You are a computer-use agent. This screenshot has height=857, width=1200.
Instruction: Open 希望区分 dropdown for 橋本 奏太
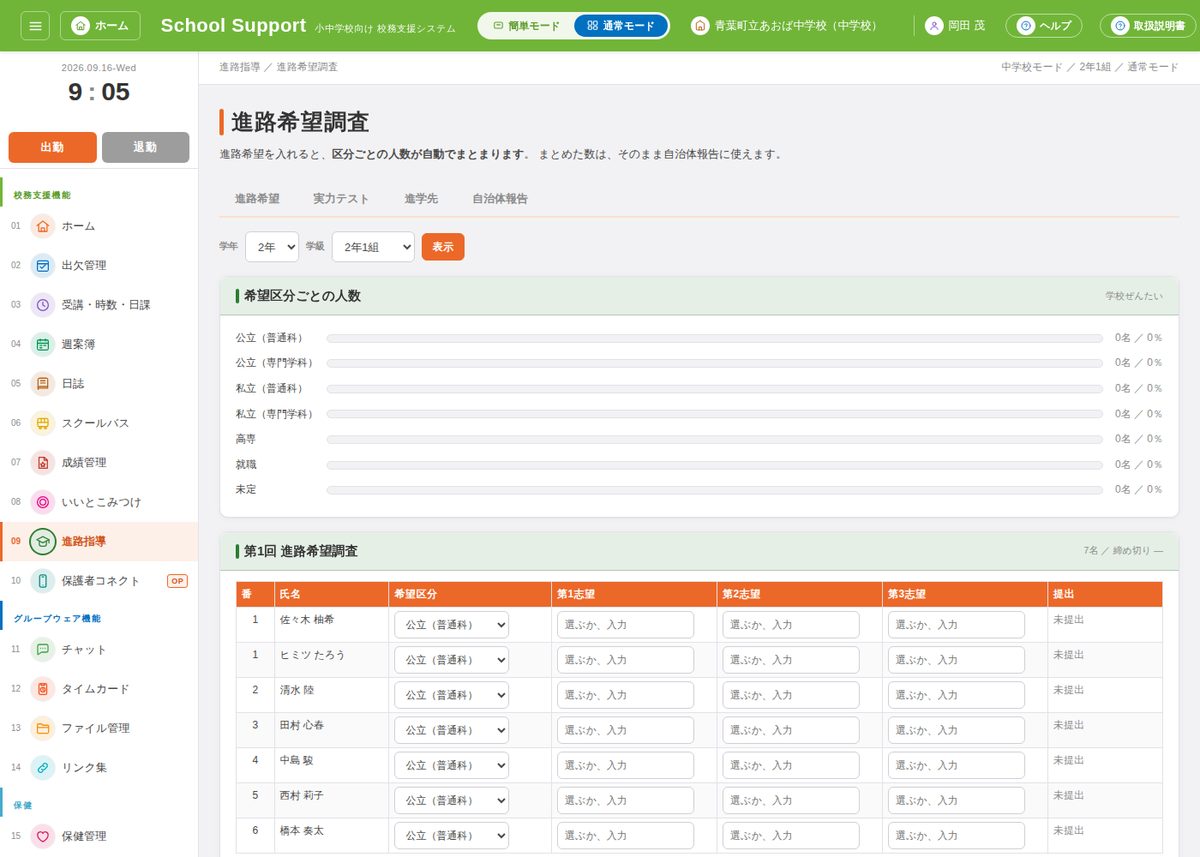click(451, 836)
